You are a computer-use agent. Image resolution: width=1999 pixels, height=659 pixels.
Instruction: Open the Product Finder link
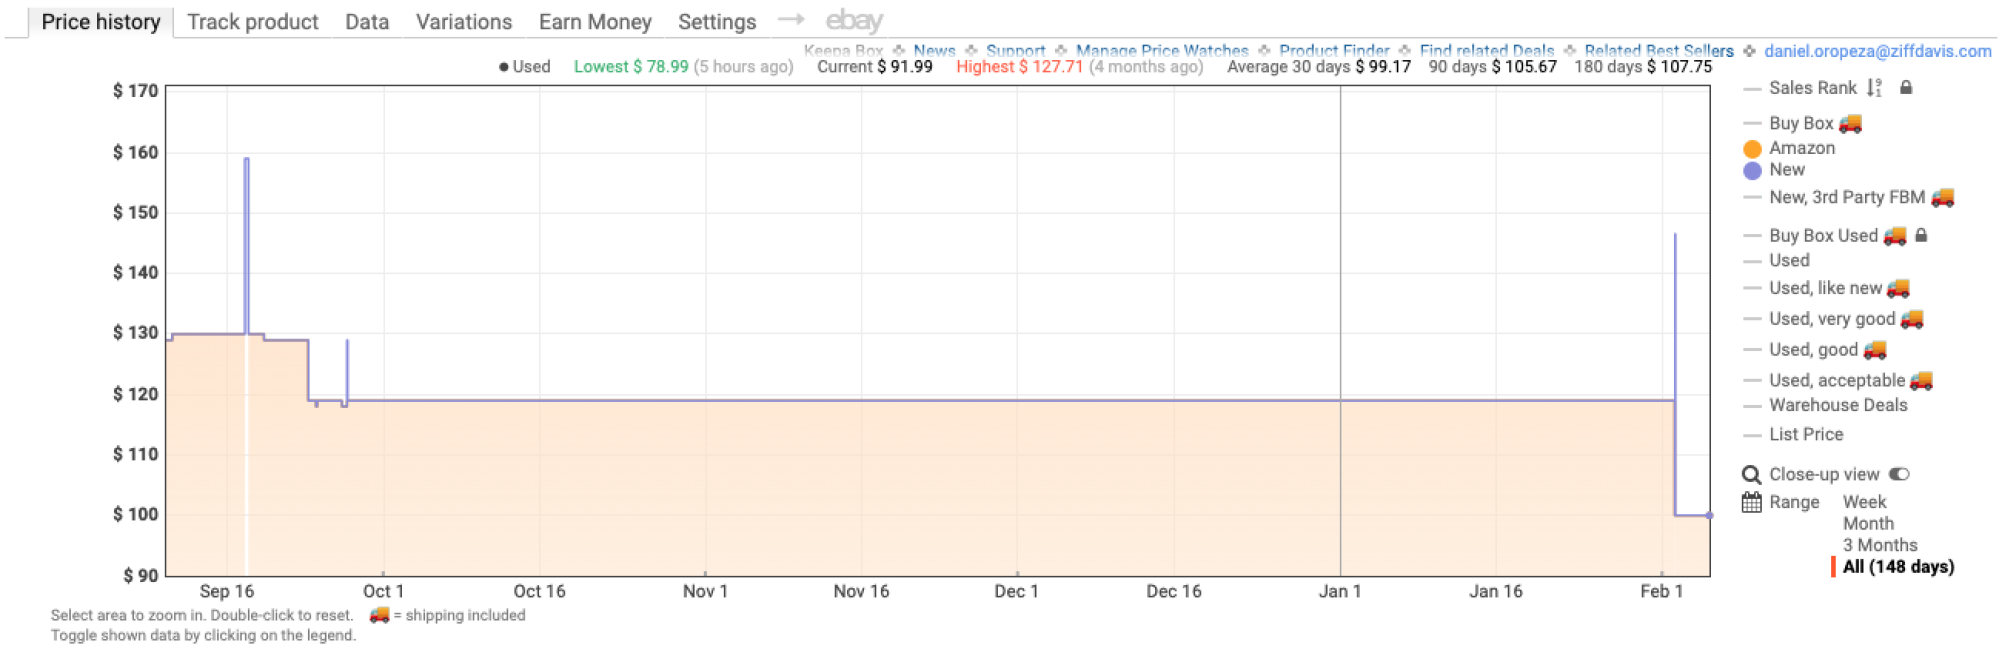tap(1334, 50)
